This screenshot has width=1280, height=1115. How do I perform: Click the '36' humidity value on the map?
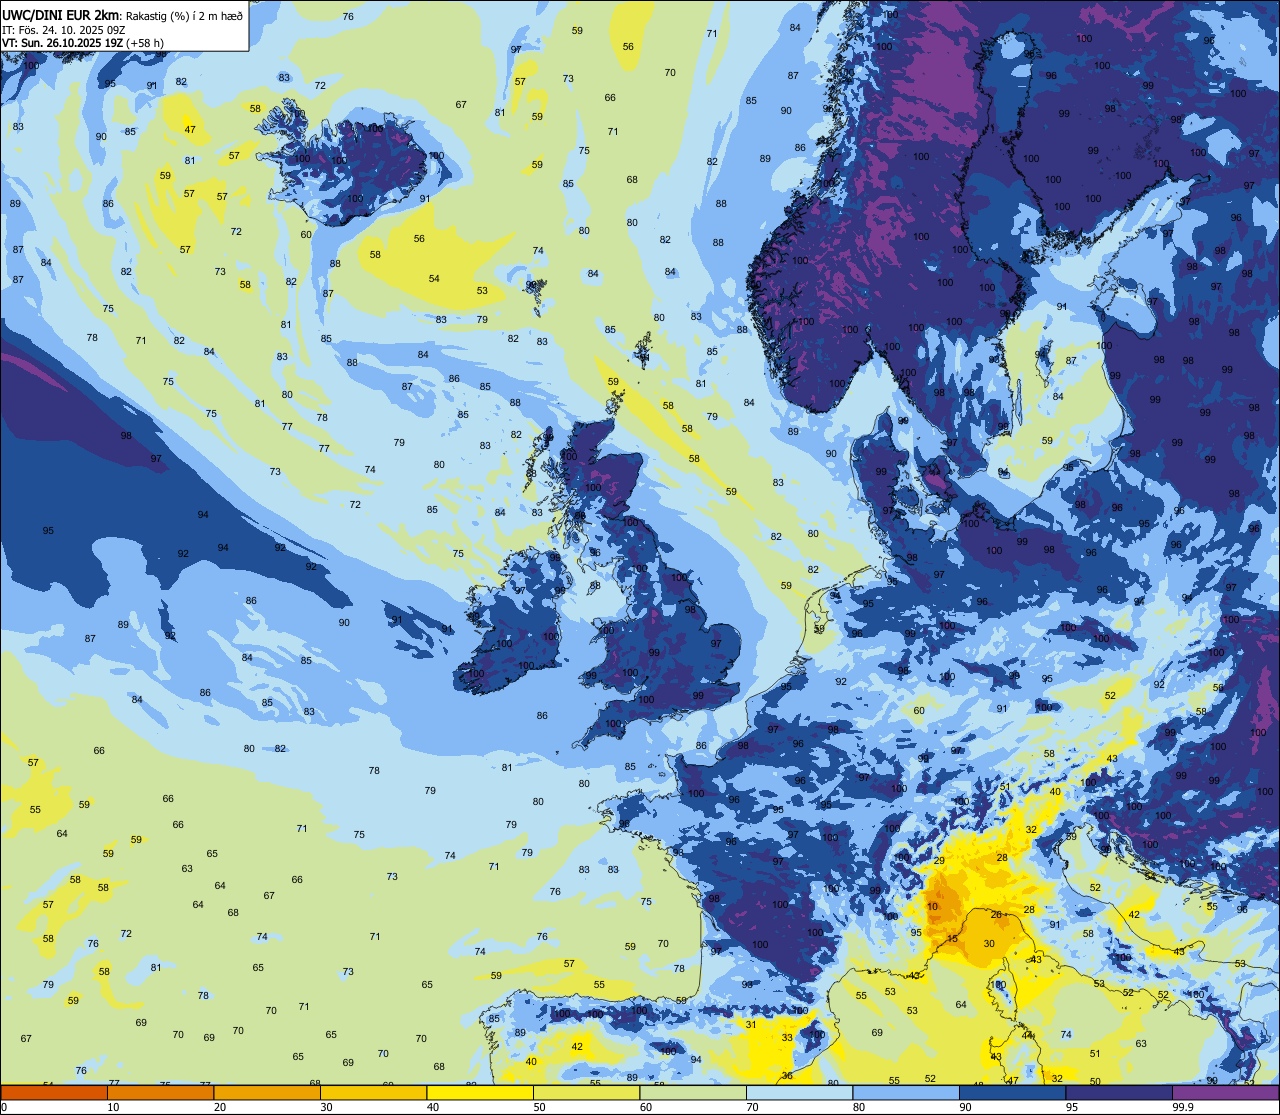tap(788, 1076)
